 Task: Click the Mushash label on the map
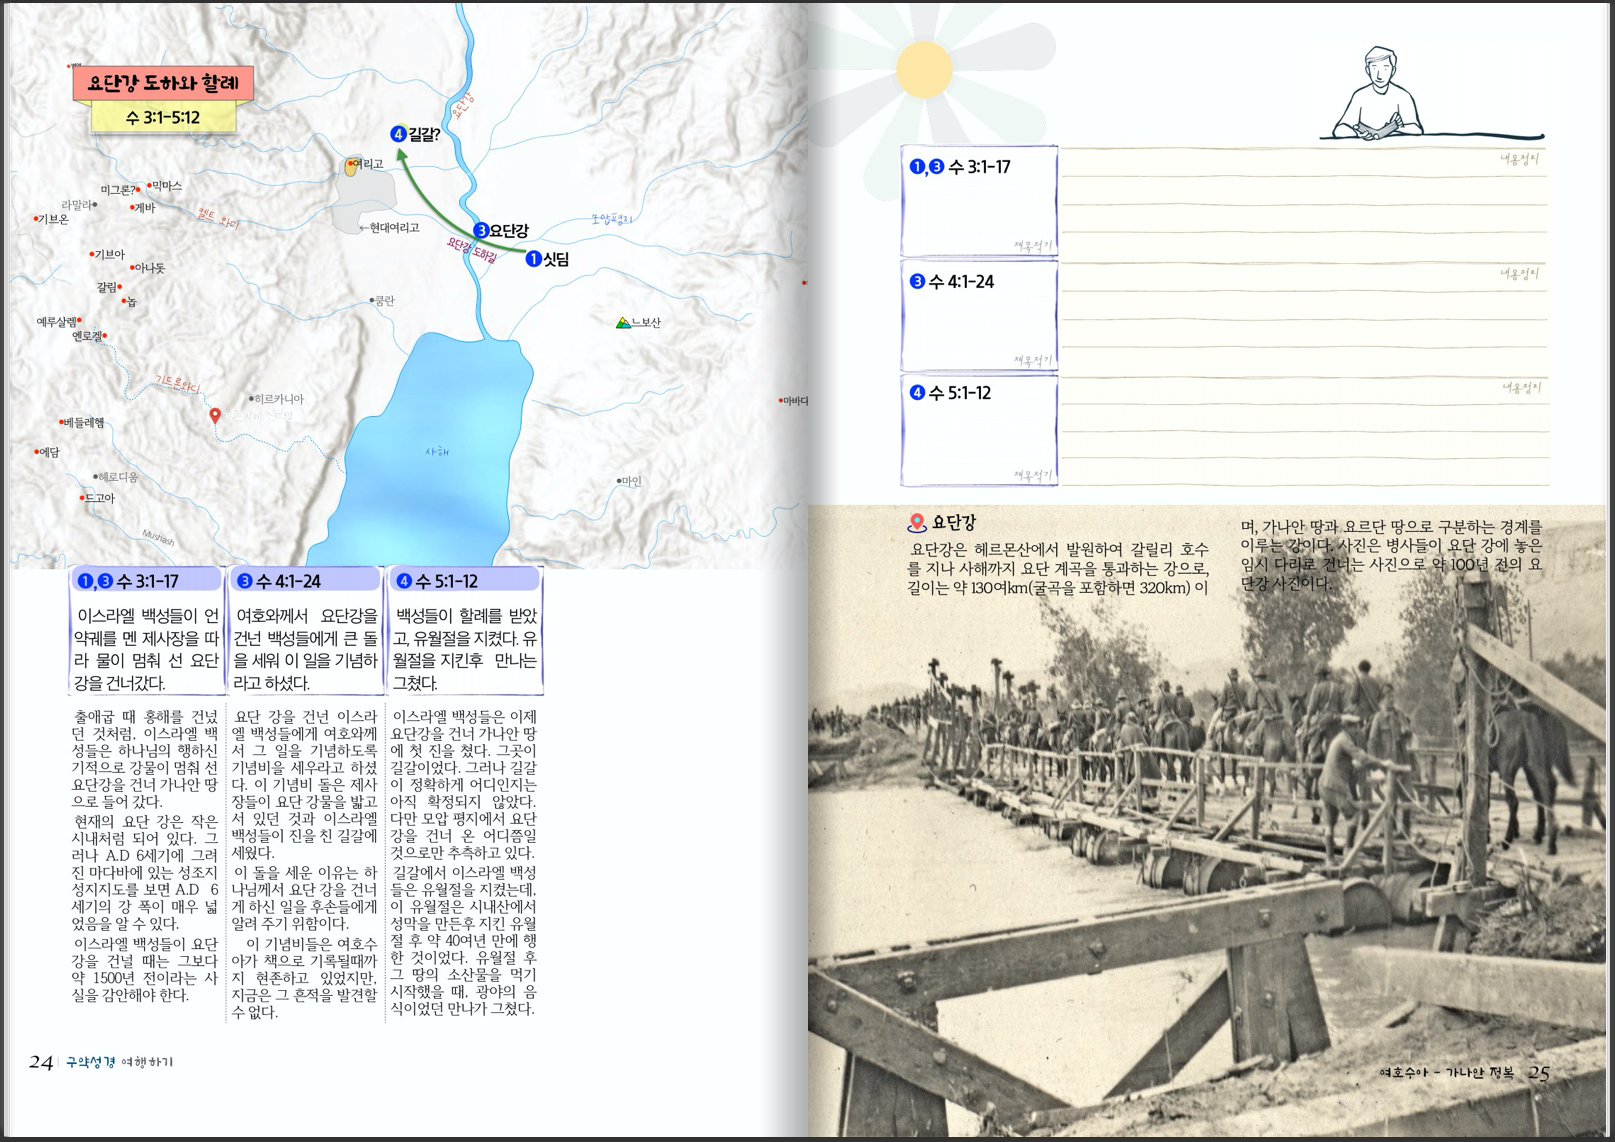[158, 538]
